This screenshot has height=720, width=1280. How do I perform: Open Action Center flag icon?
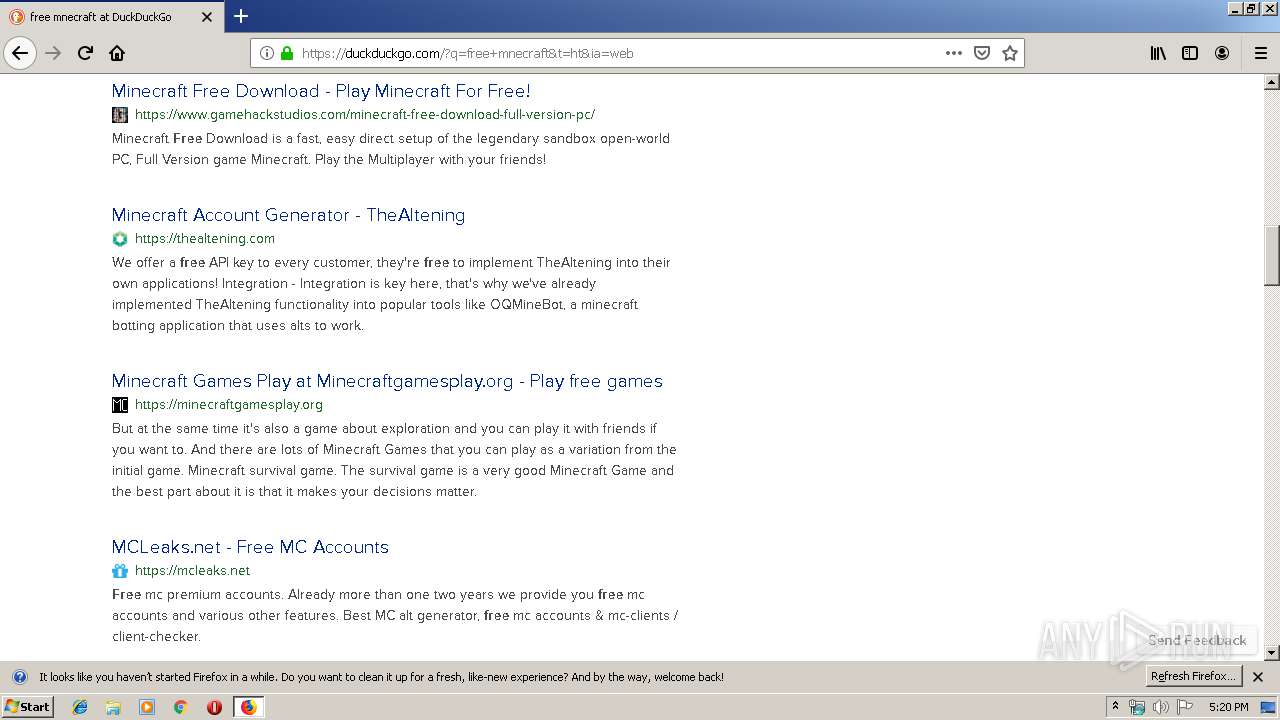tap(1185, 707)
